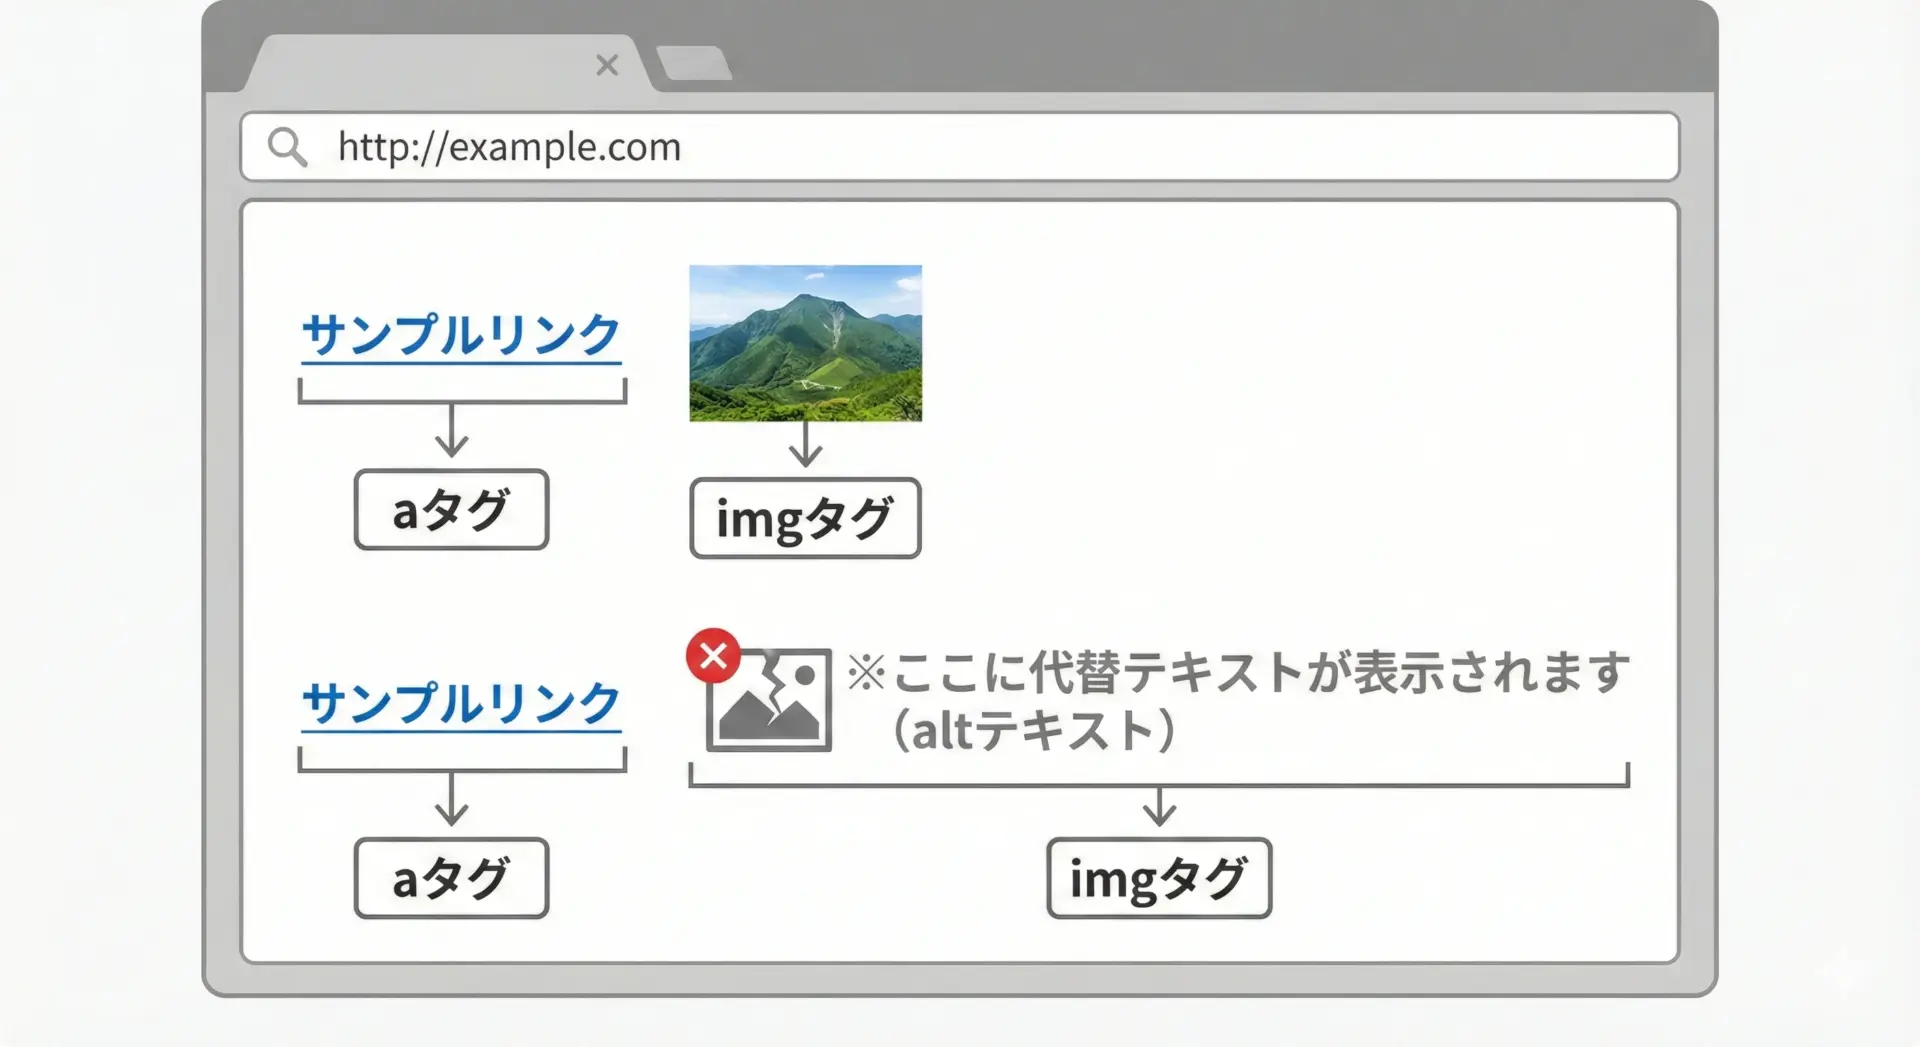Click the down arrow under lower サンプルリンク
Screen dimensions: 1920x1047
tap(452, 799)
